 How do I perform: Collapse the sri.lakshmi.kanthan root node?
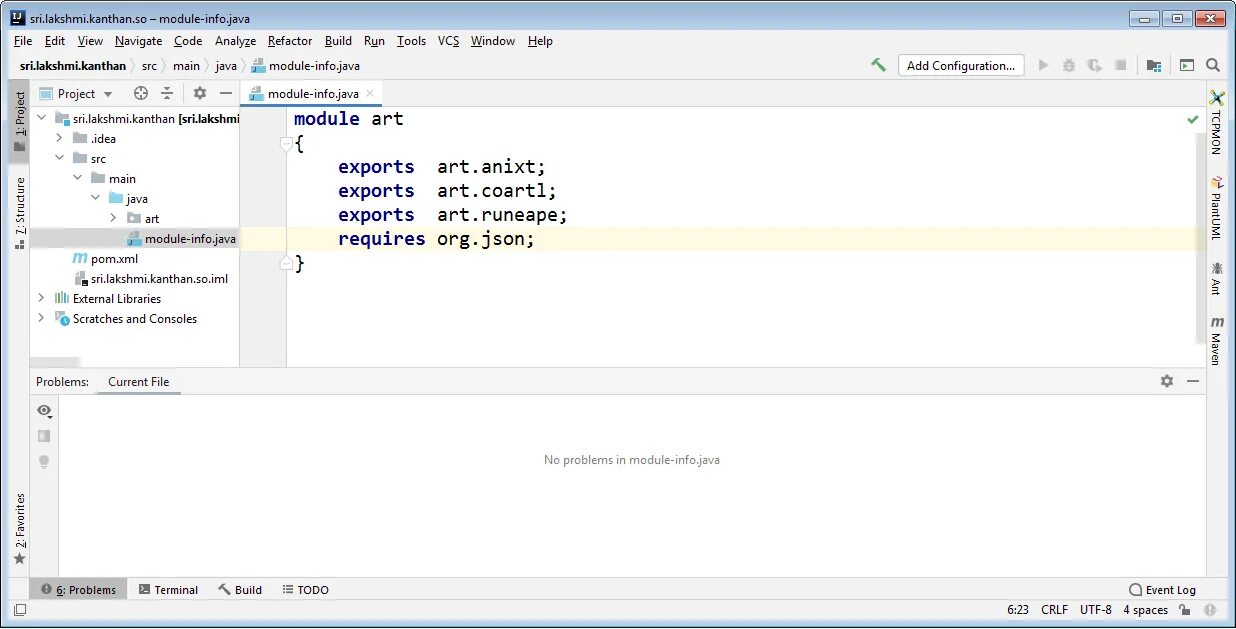42,118
